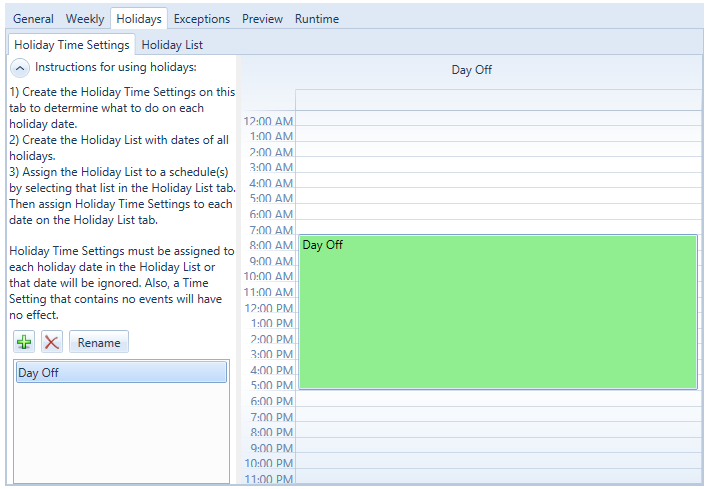Switch to the General tab
Screen dimensions: 707x489
pyautogui.click(x=33, y=19)
